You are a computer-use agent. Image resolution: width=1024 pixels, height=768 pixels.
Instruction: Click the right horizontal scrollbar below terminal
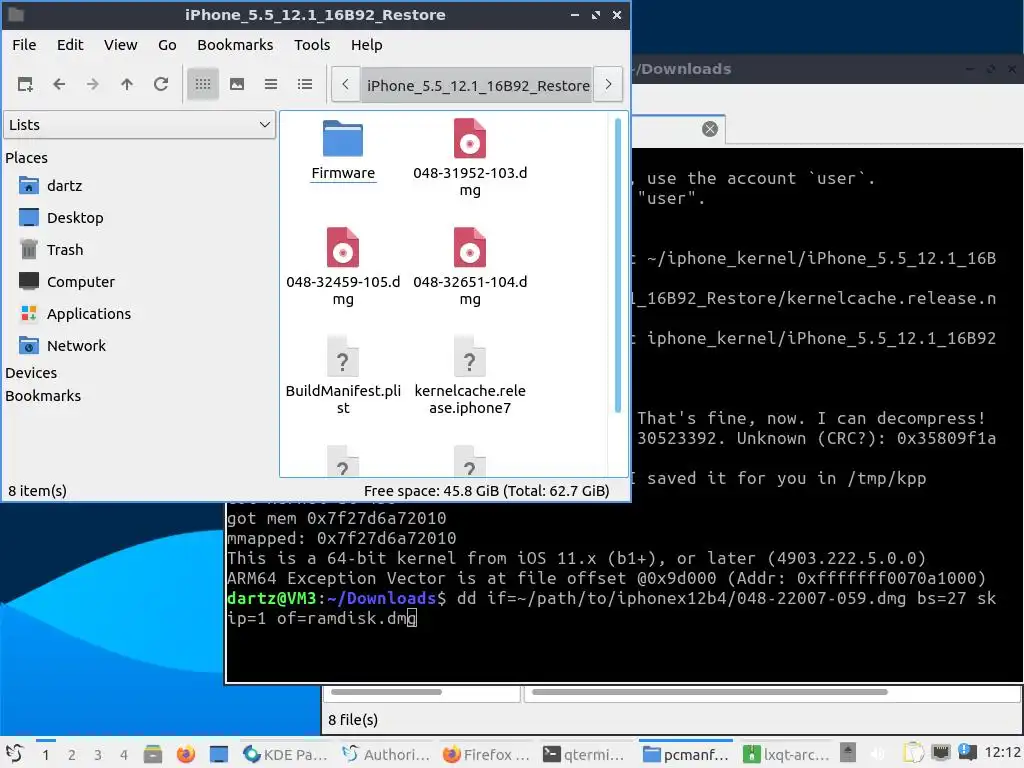(x=709, y=692)
